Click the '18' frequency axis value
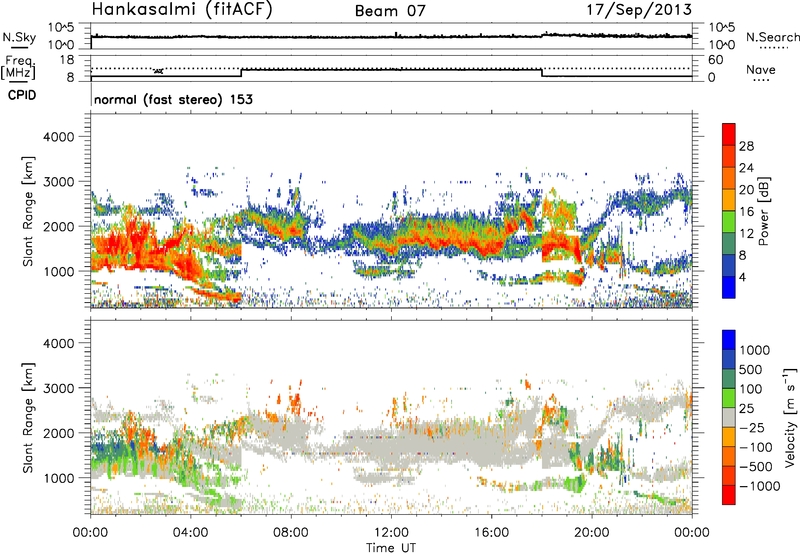This screenshot has height=554, width=800. point(66,60)
